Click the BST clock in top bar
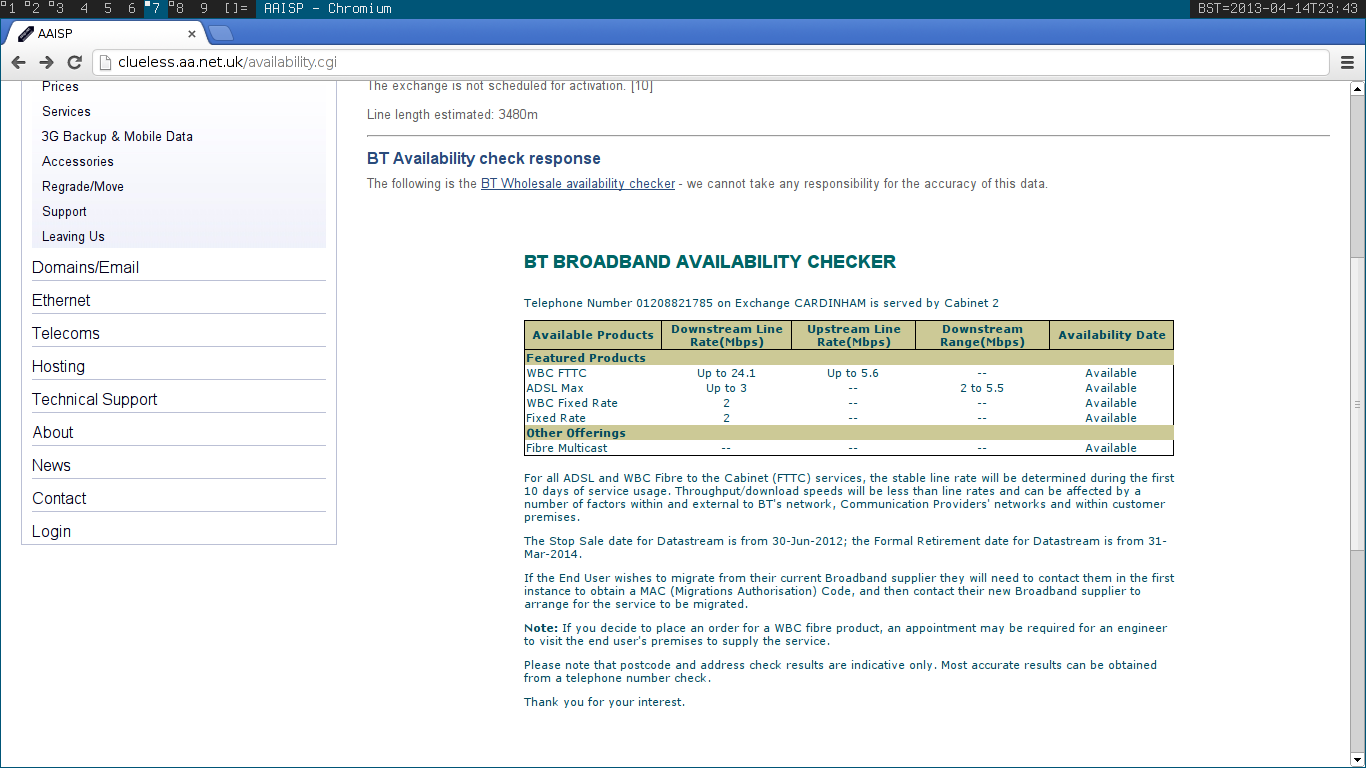 click(x=1279, y=9)
